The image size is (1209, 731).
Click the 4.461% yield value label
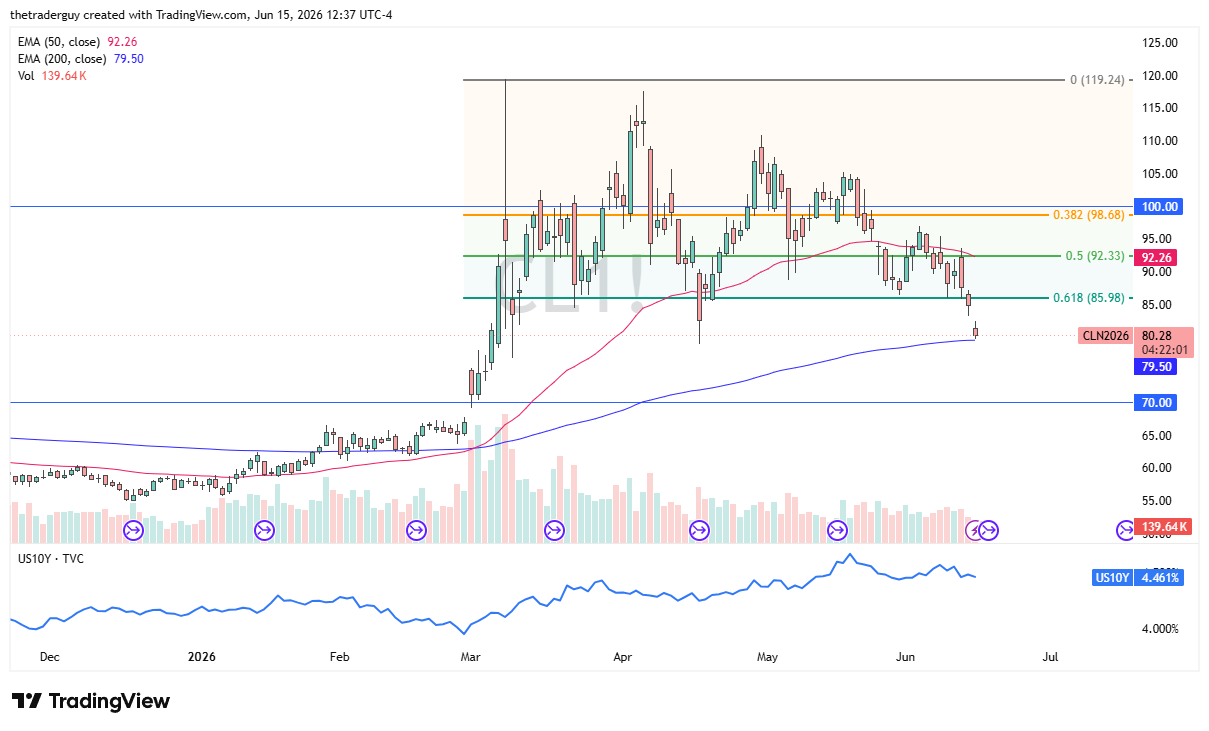[1160, 577]
